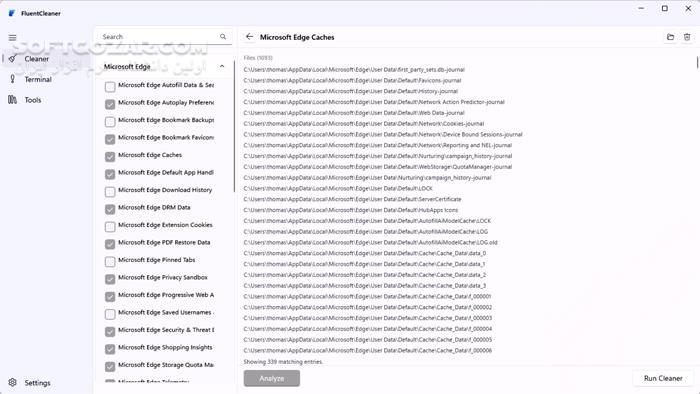Image resolution: width=700 pixels, height=394 pixels.
Task: Select the first_party_sets.db-journal path
Action: [354, 70]
